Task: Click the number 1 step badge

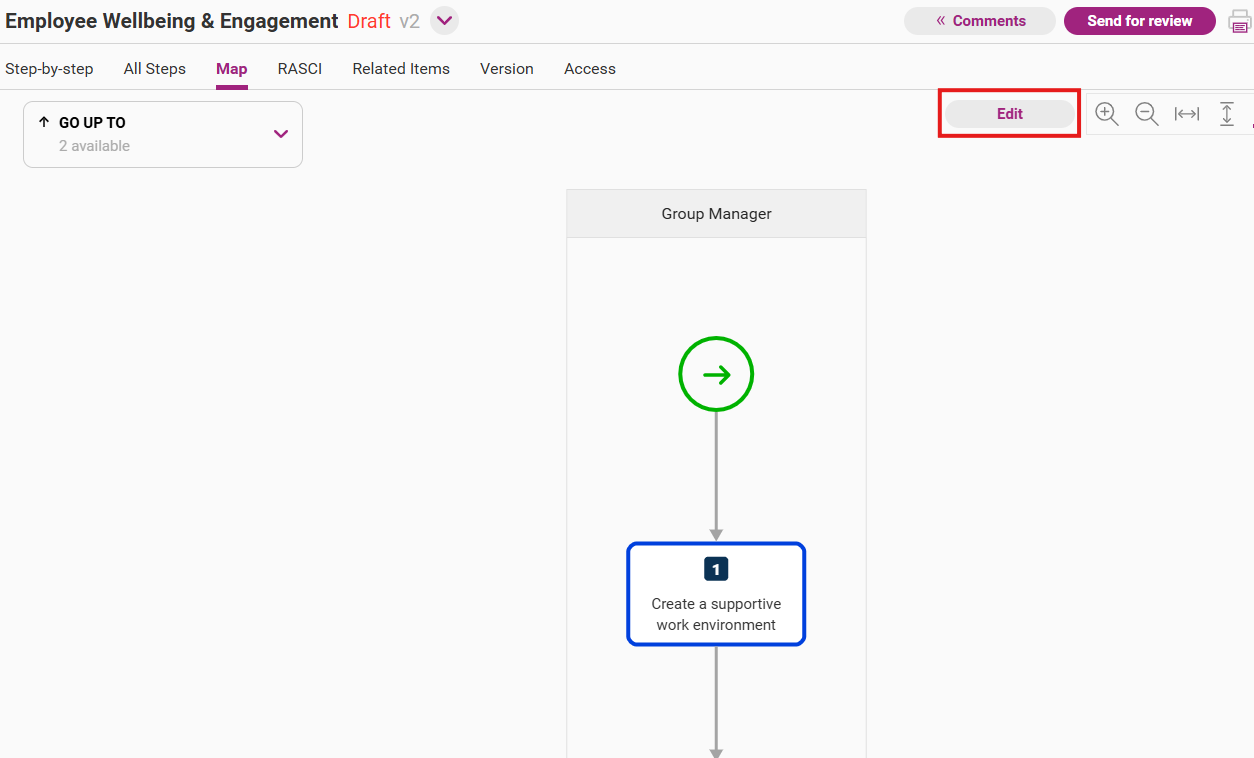Action: [x=716, y=569]
